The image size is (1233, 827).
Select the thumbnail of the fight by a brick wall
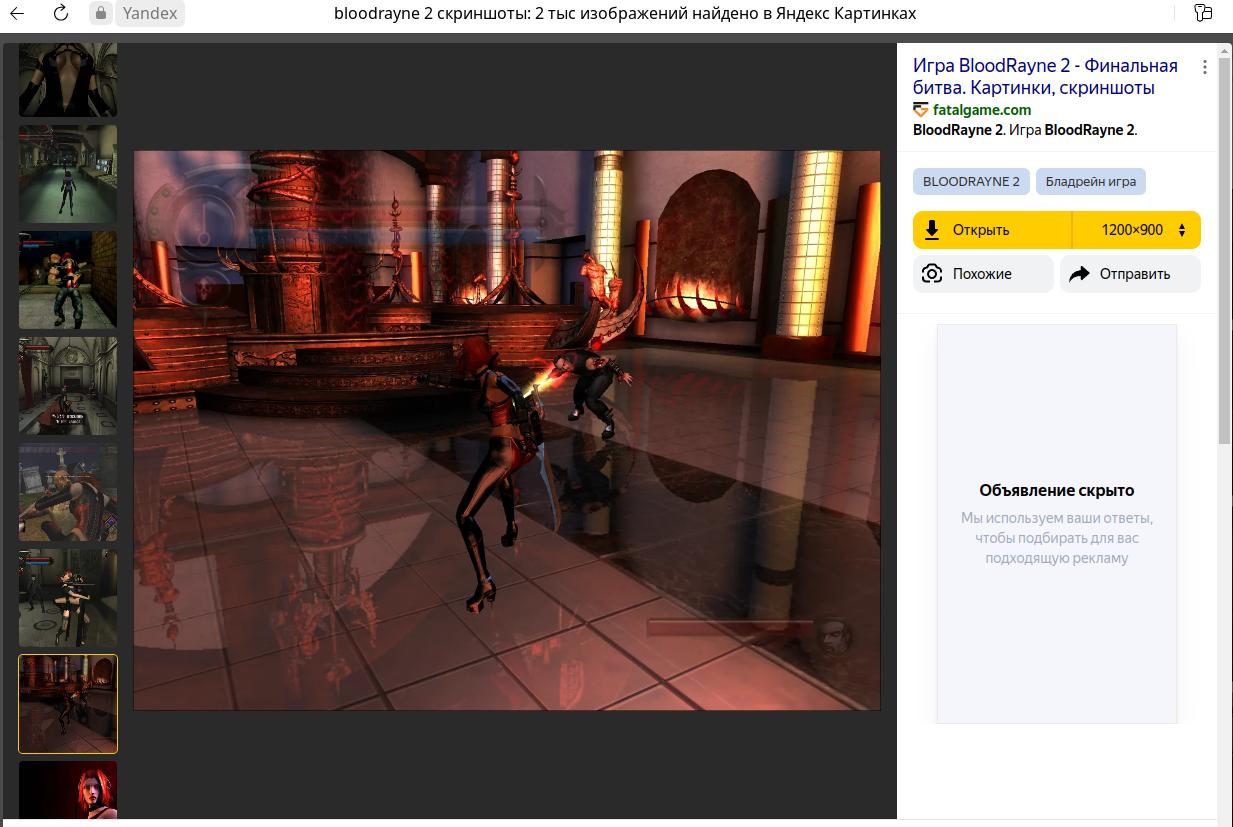68,280
